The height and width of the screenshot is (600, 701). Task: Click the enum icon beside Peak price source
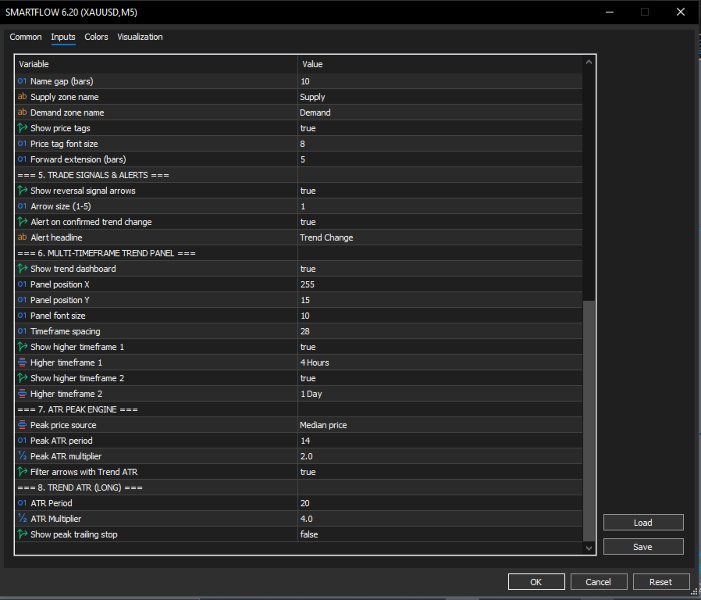[22, 425]
